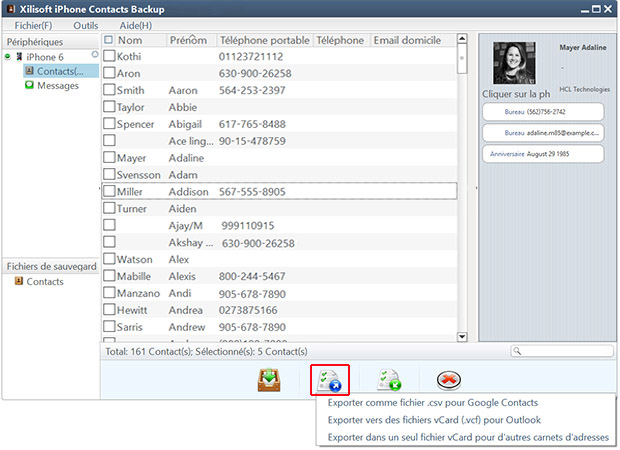This screenshot has height=450, width=620.
Task: Click Mayer Adaline's contact photo
Action: pos(514,63)
